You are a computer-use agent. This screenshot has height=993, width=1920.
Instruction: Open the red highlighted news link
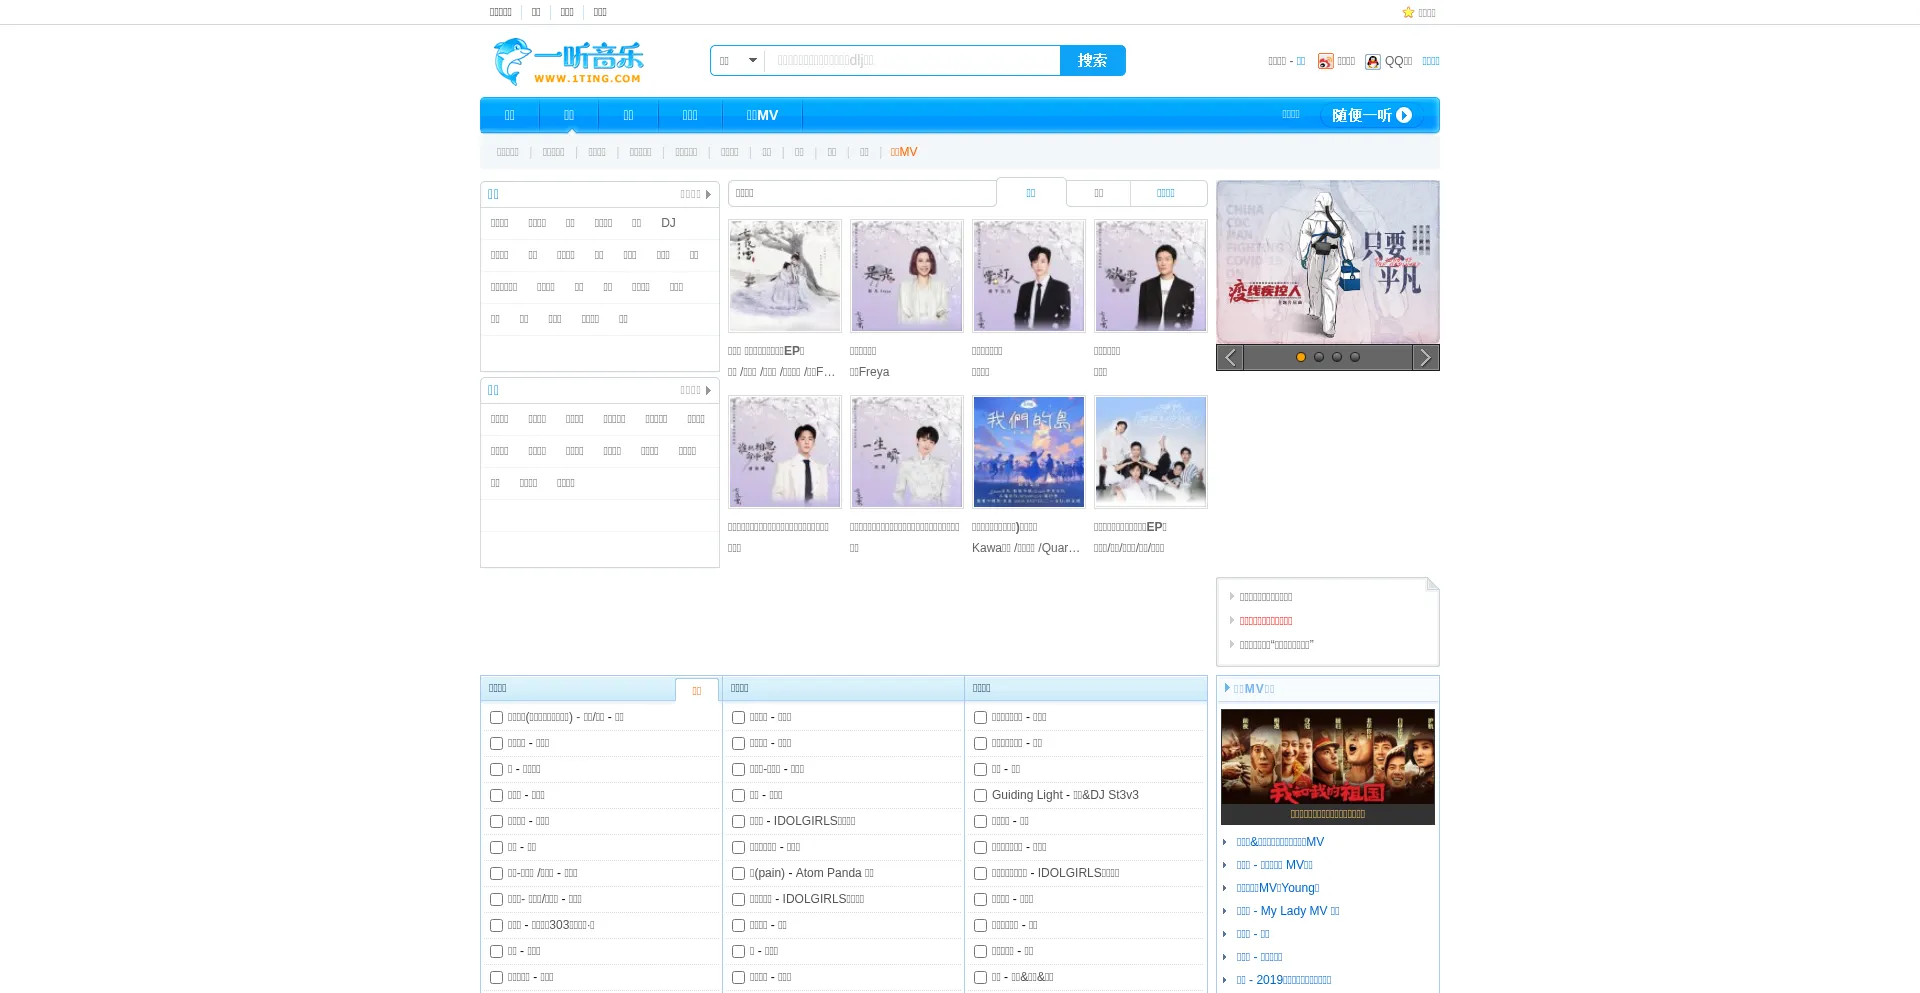click(x=1266, y=621)
